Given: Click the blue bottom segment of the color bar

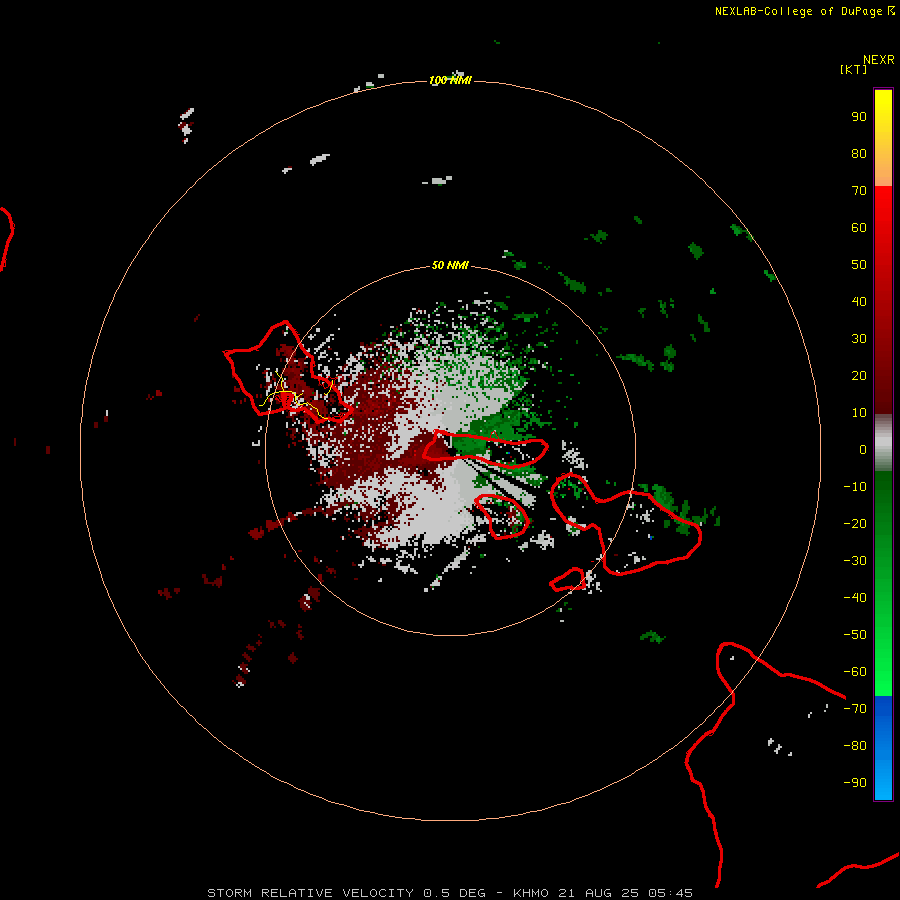Looking at the screenshot, I should [883, 748].
